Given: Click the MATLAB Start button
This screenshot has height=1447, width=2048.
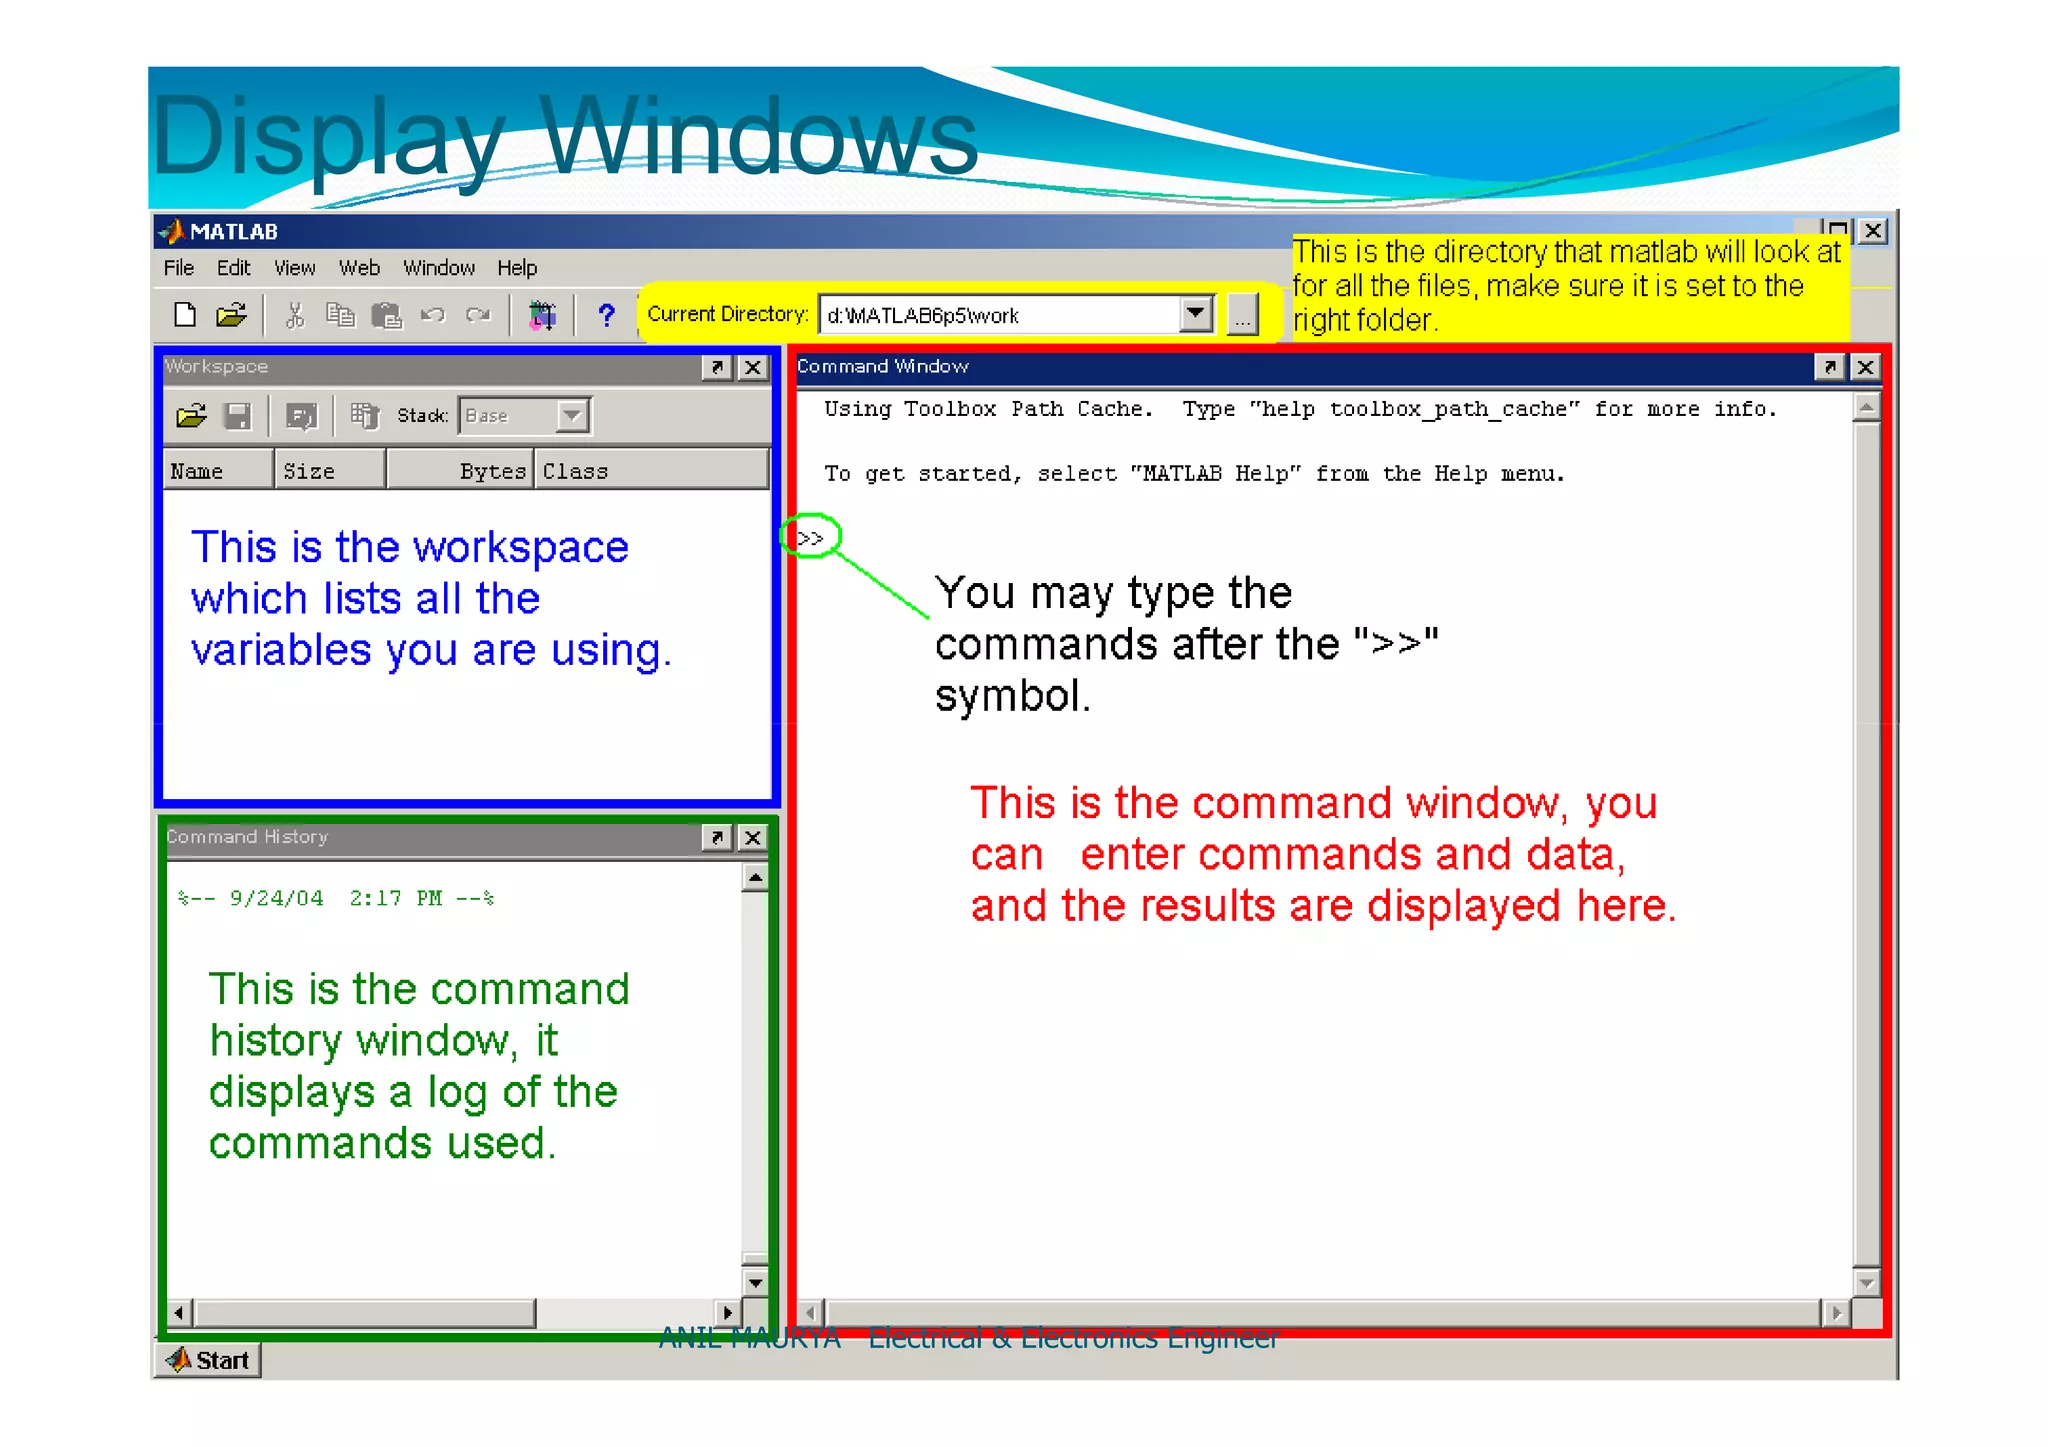Looking at the screenshot, I should coord(208,1360).
